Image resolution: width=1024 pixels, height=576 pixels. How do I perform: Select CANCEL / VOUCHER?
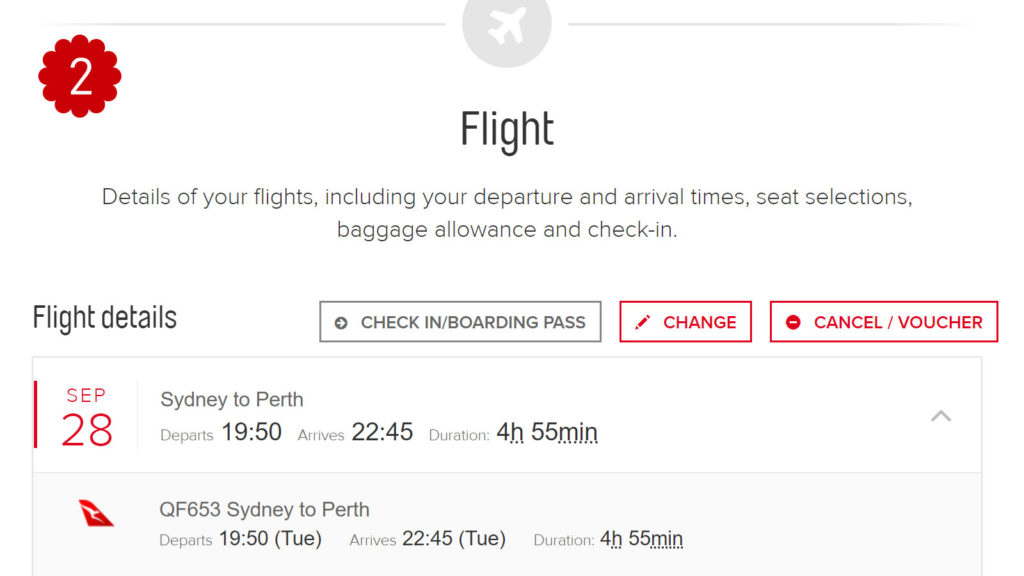click(883, 322)
